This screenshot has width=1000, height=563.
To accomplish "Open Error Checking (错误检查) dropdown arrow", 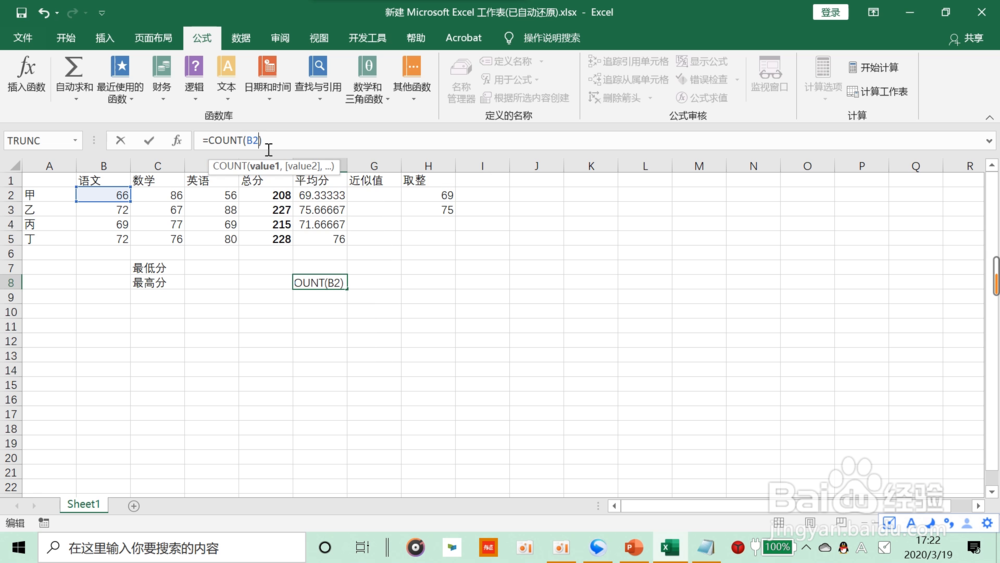I will [737, 80].
